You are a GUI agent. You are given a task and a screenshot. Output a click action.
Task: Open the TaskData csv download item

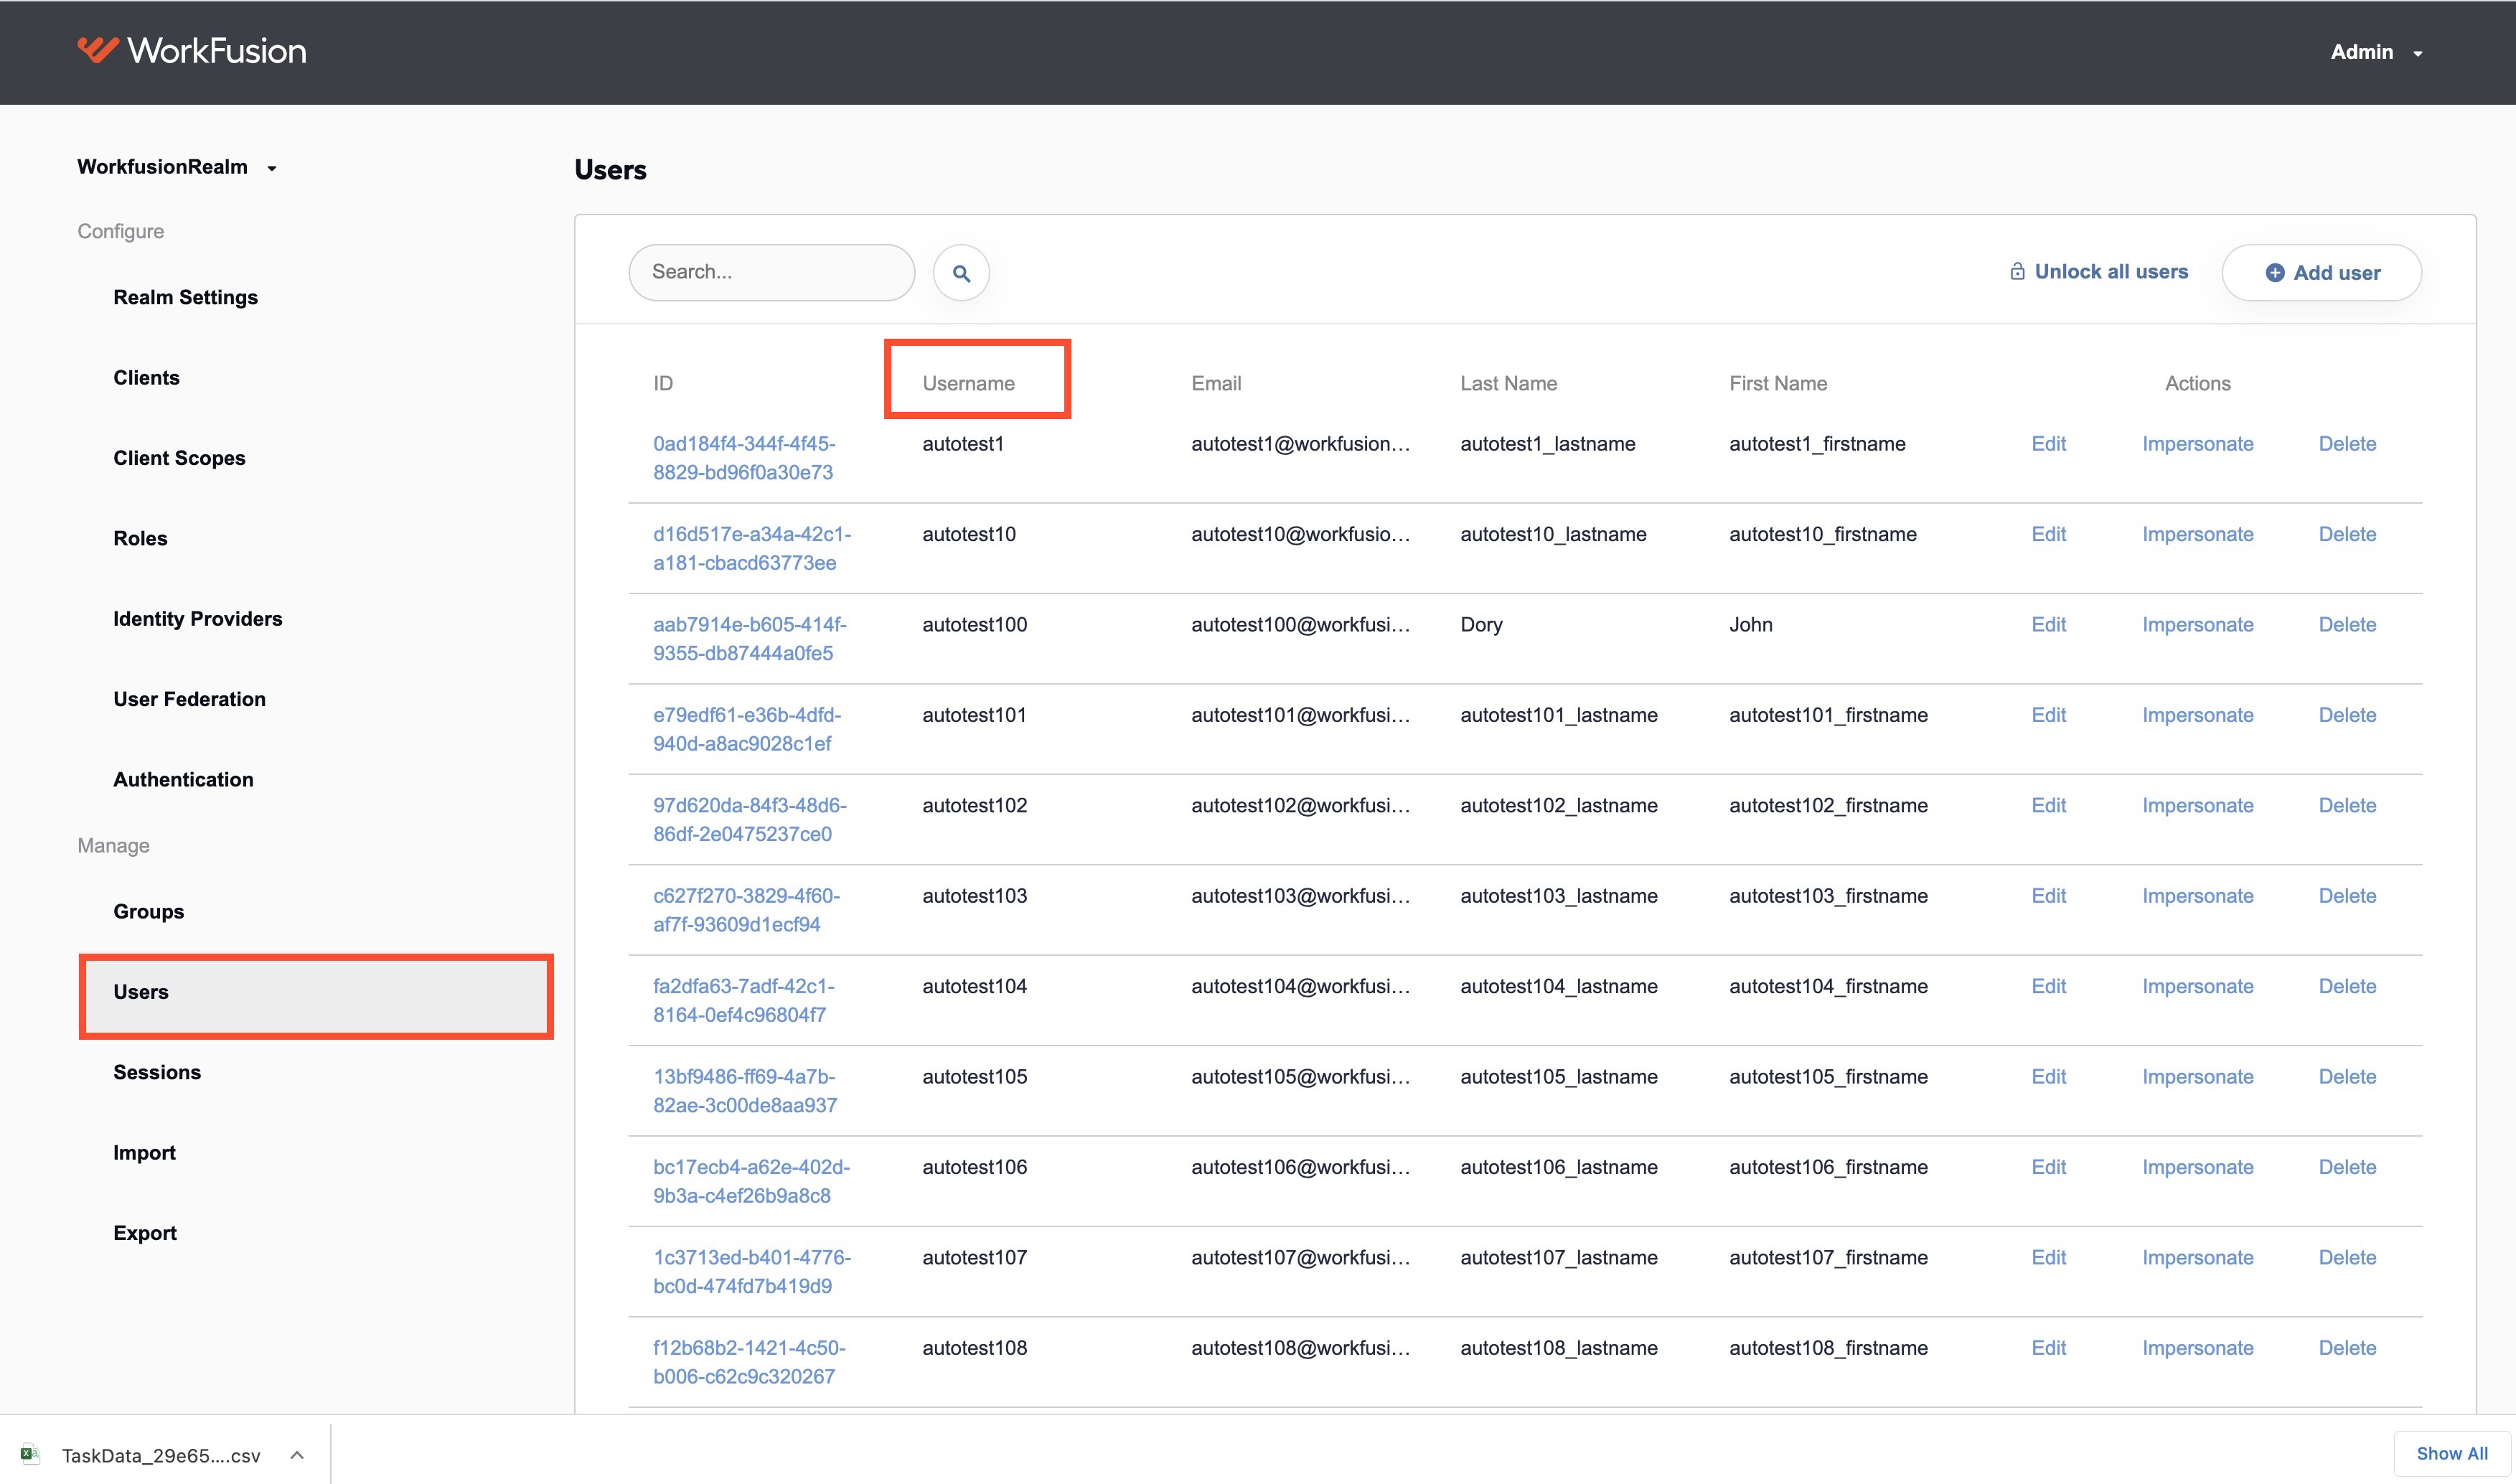[160, 1455]
